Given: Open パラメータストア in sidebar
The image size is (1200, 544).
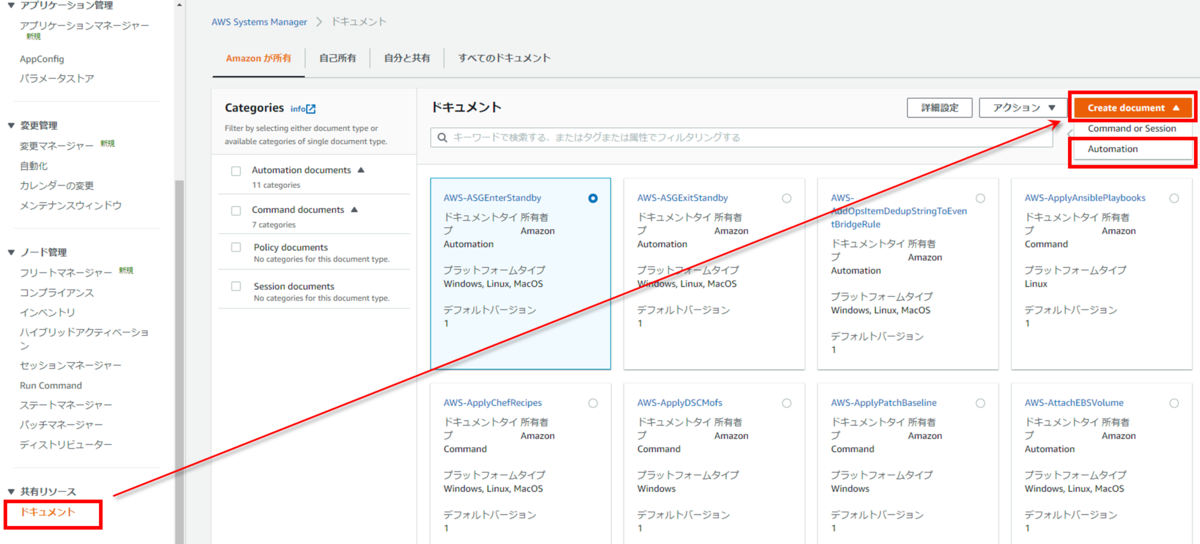Looking at the screenshot, I should coord(57,78).
